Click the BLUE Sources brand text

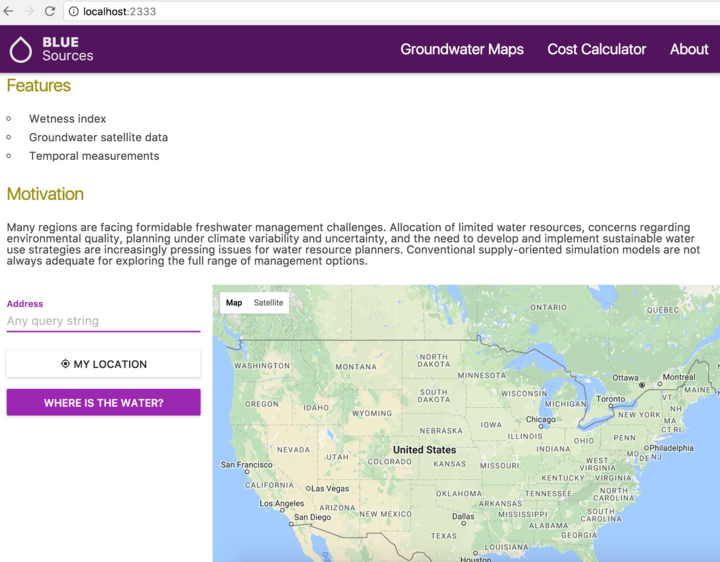(x=67, y=49)
